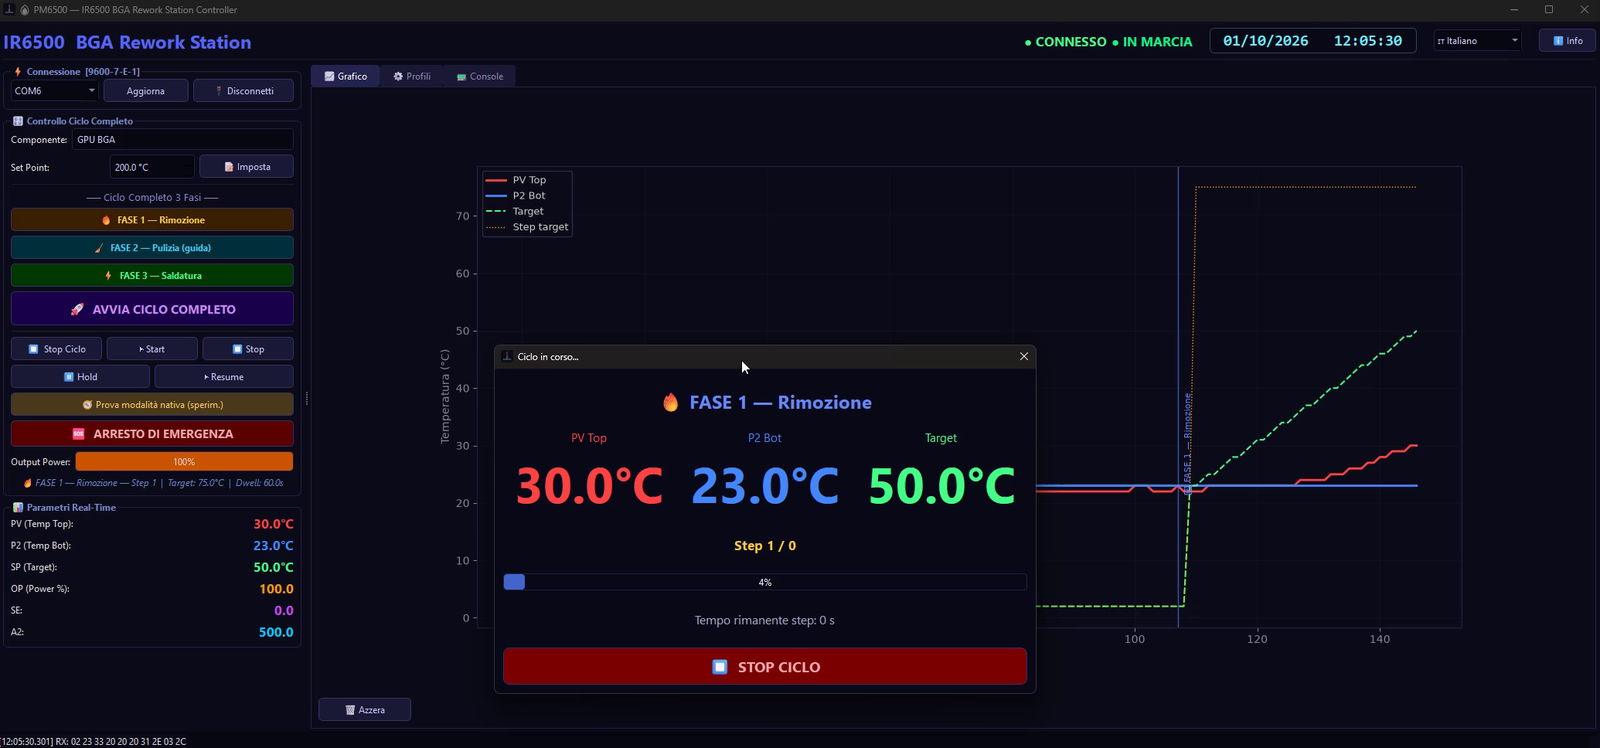Click the date 01/10/2026 in the header
The height and width of the screenshot is (748, 1600).
click(x=1265, y=41)
